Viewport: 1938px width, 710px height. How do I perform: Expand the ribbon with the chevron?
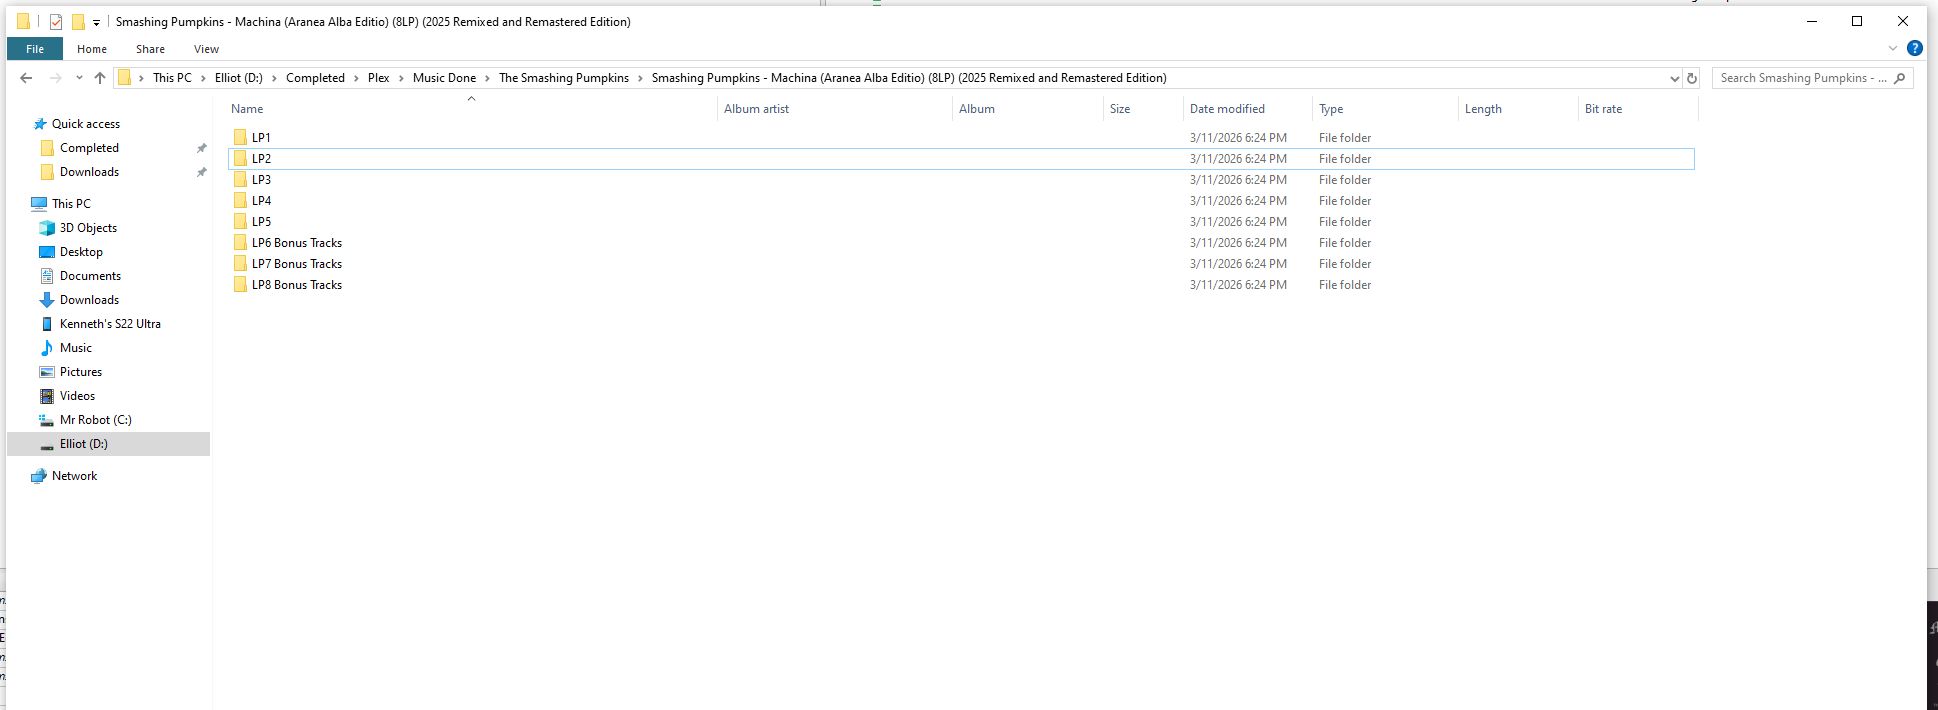[1892, 48]
